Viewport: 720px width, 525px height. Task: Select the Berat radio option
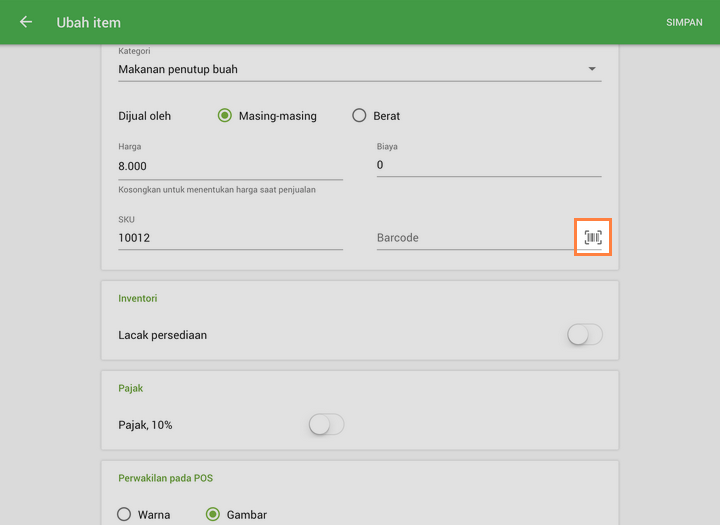pos(360,116)
